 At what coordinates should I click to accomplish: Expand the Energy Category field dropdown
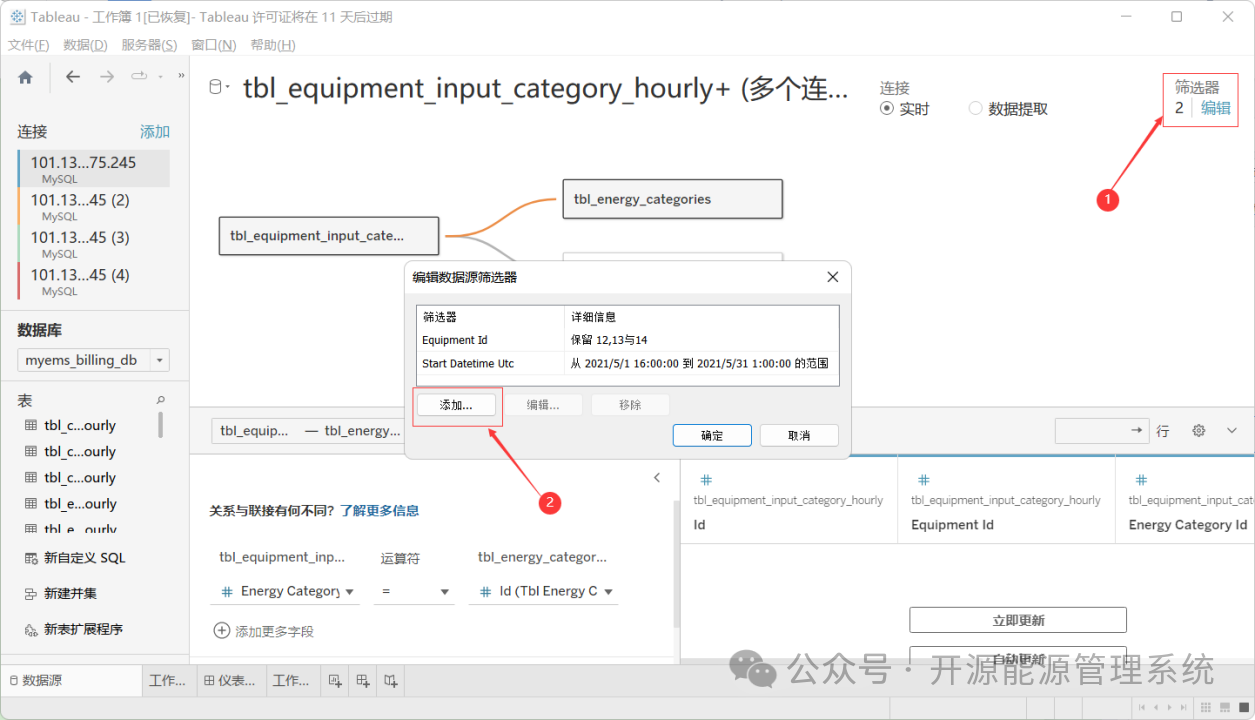coord(285,592)
